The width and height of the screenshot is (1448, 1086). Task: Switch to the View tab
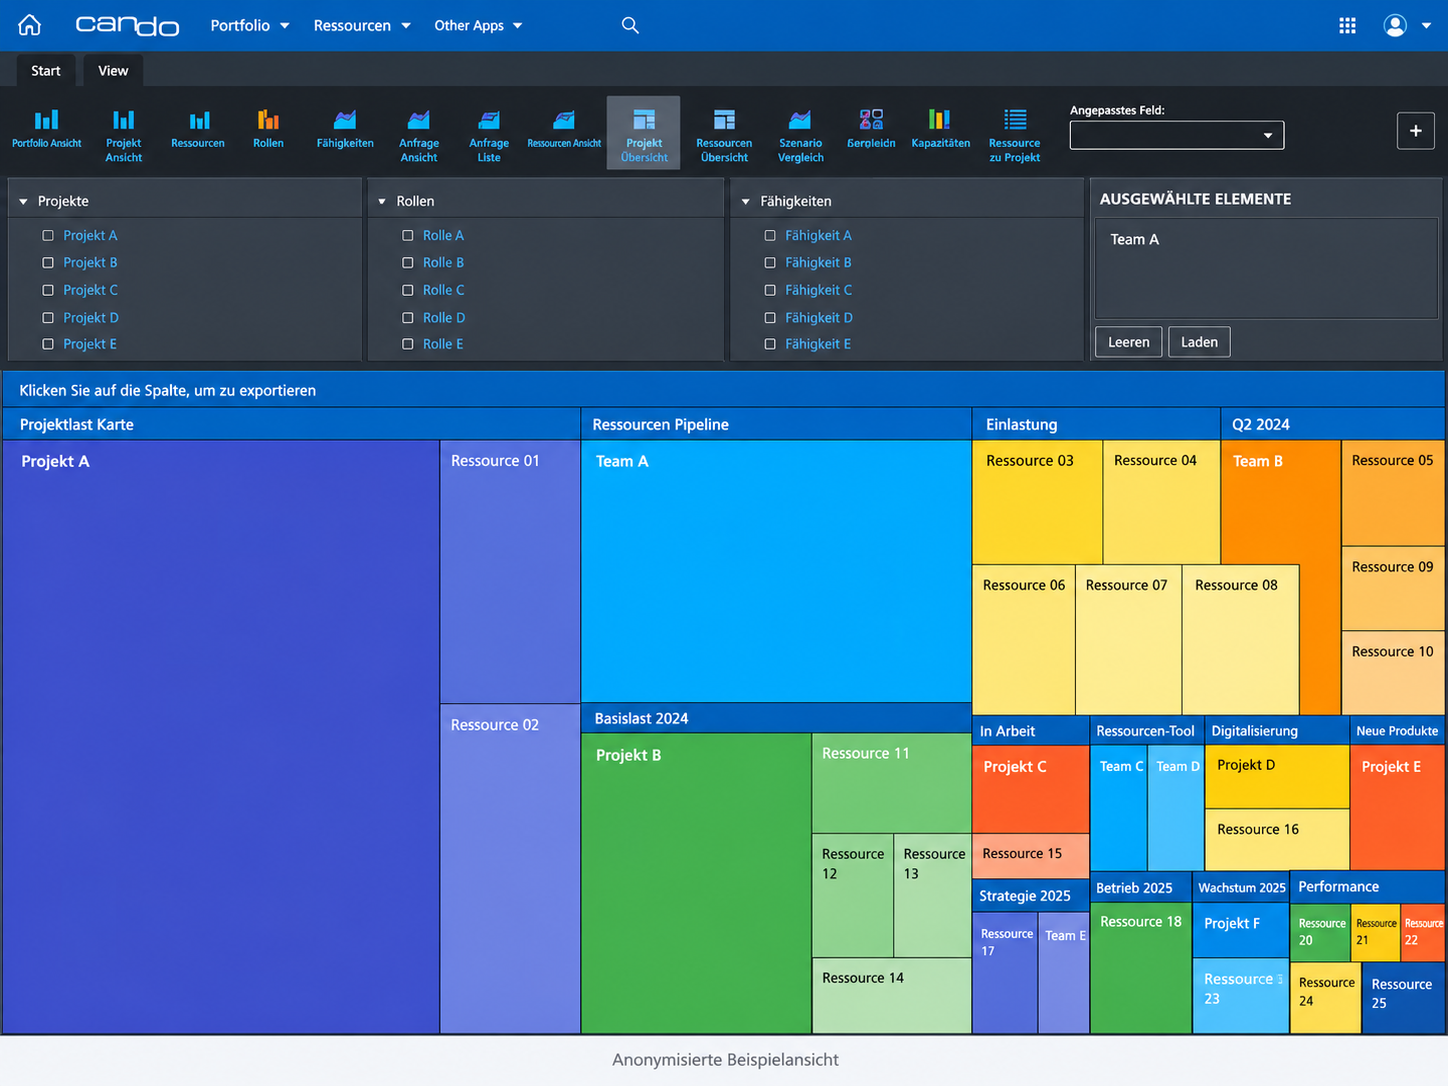(113, 71)
